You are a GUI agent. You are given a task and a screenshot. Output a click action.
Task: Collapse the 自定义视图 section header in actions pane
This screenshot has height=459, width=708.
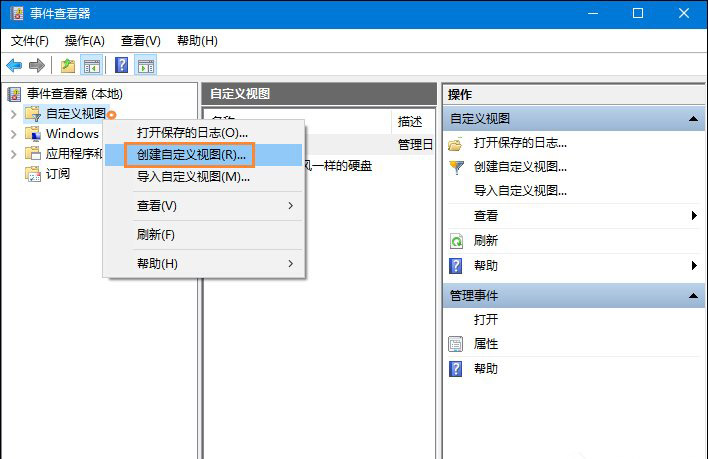point(694,119)
